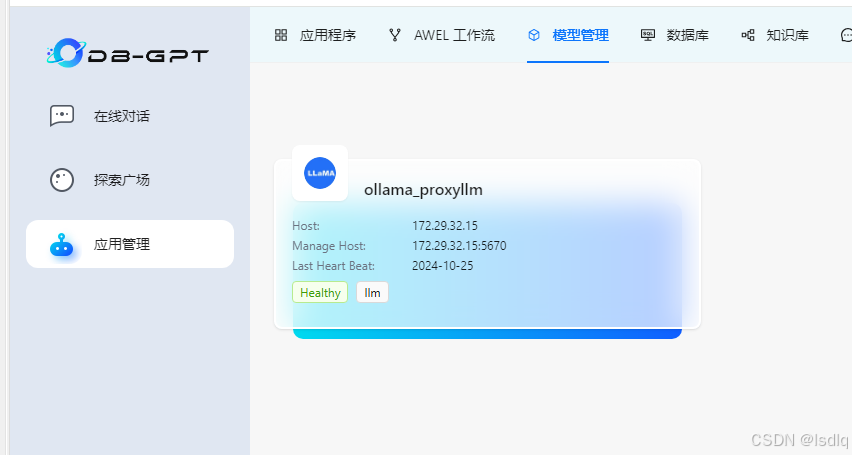Click the ollama_proxyllm model name
852x455 pixels.
pos(423,190)
